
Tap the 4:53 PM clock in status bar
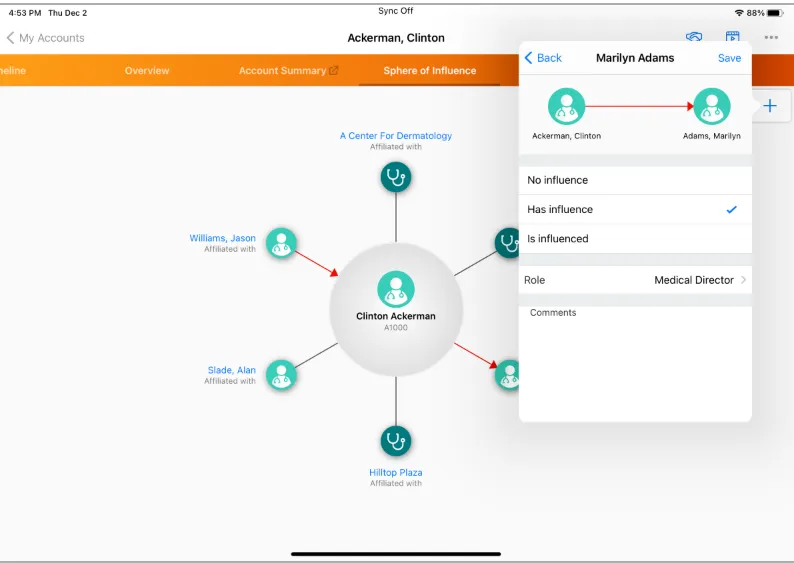point(25,13)
